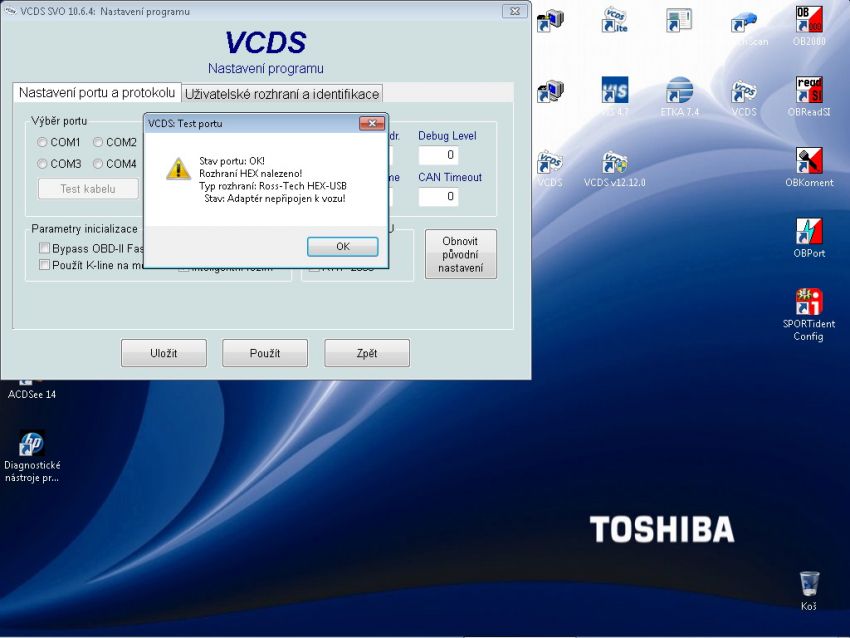The image size is (850, 638).
Task: Tick the Použít K-line checkbox
Action: (44, 265)
